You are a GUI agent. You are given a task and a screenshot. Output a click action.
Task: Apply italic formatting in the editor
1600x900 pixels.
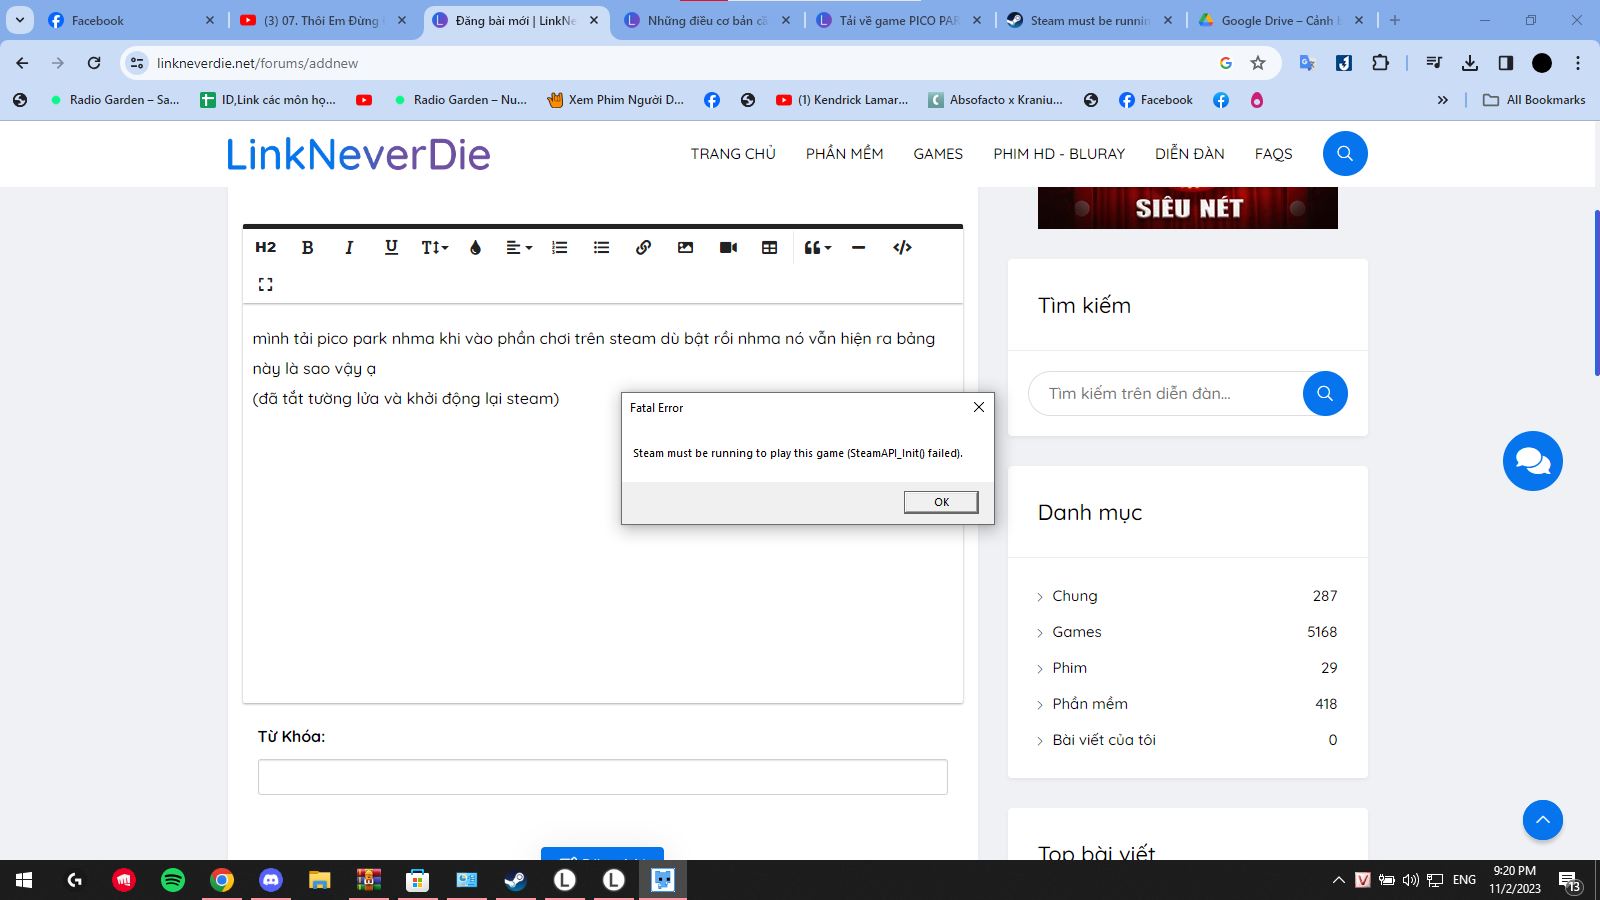(x=349, y=248)
